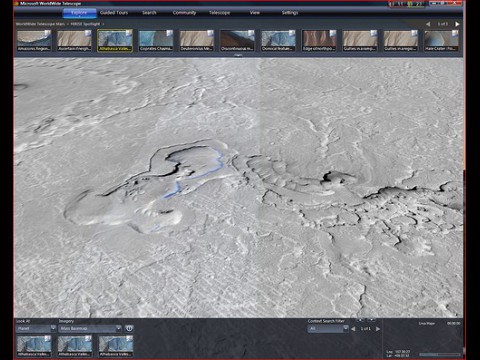
Task: Open the Imagery Mars Basemap dropdown
Action: coord(90,329)
